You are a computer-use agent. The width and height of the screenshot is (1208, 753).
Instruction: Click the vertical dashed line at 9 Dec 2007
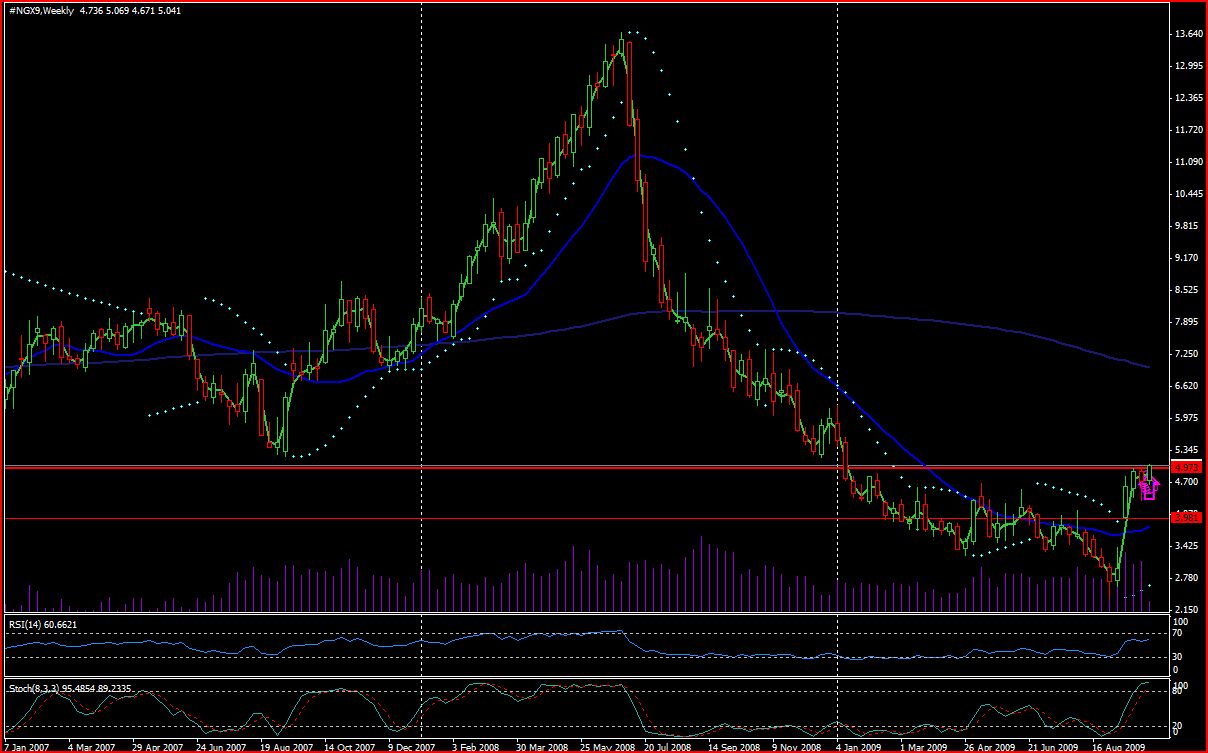(x=420, y=300)
